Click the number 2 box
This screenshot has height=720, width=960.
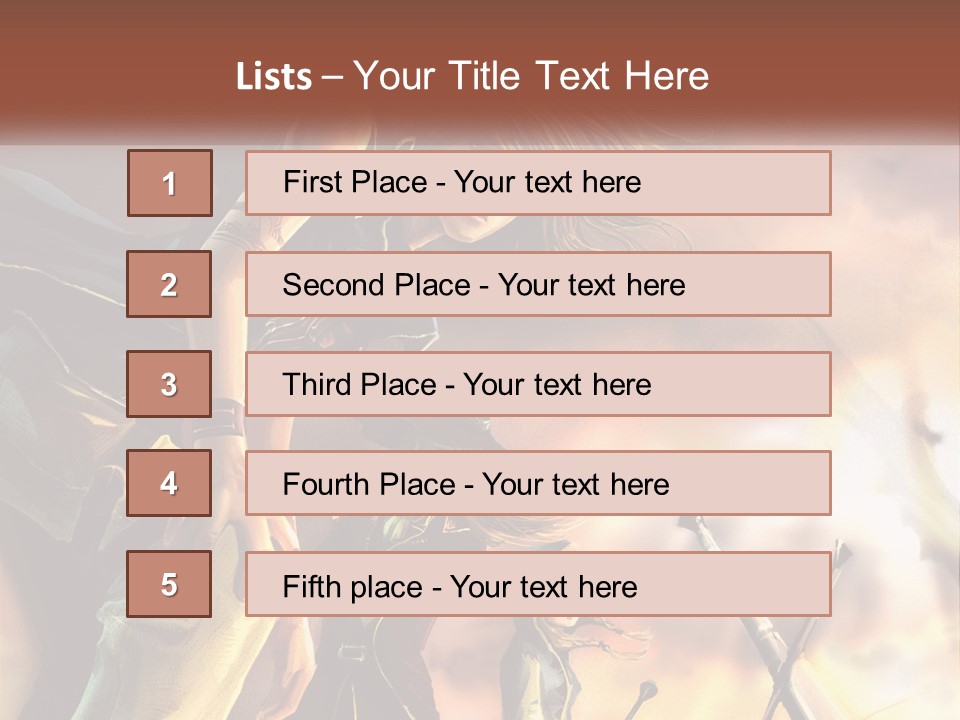coord(169,284)
